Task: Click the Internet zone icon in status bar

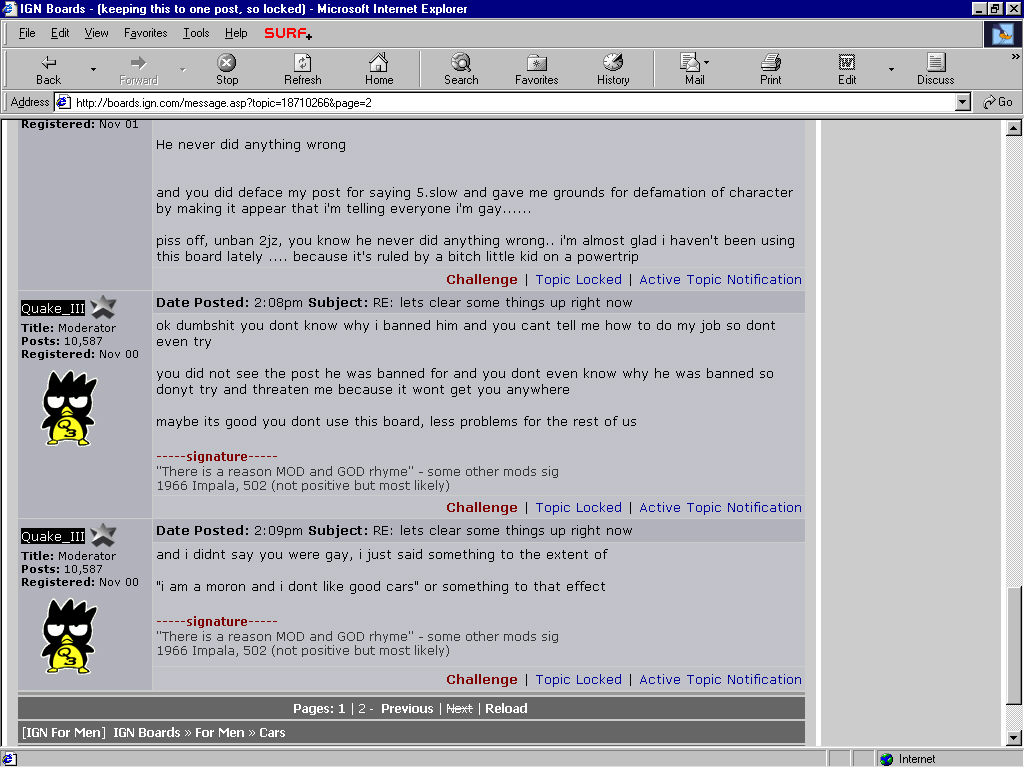Action: [886, 759]
